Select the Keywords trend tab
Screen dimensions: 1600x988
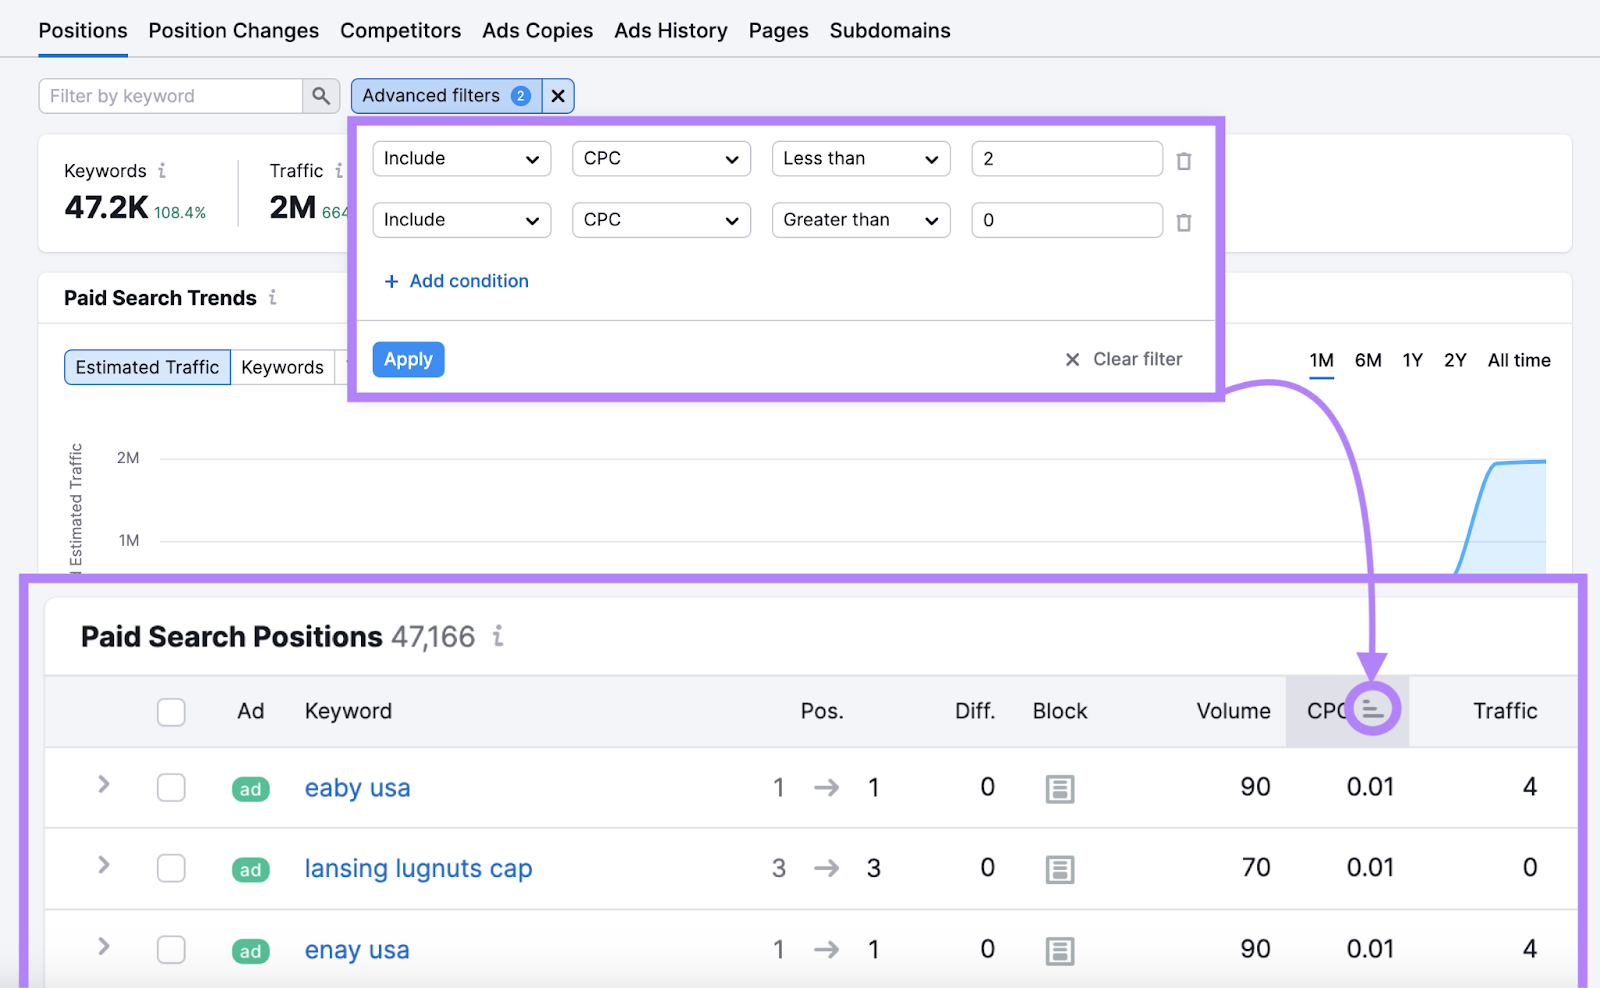tap(282, 367)
